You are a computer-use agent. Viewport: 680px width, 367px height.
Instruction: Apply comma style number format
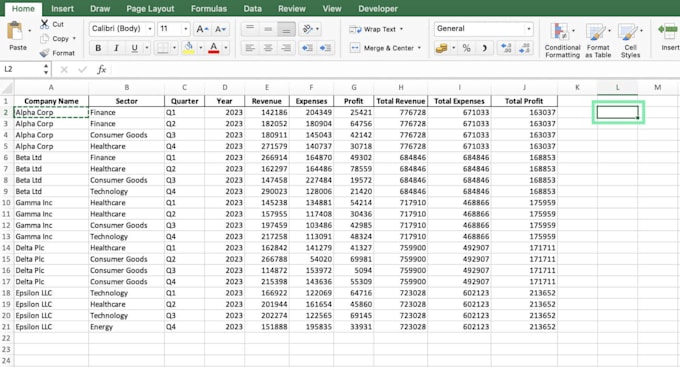point(485,48)
